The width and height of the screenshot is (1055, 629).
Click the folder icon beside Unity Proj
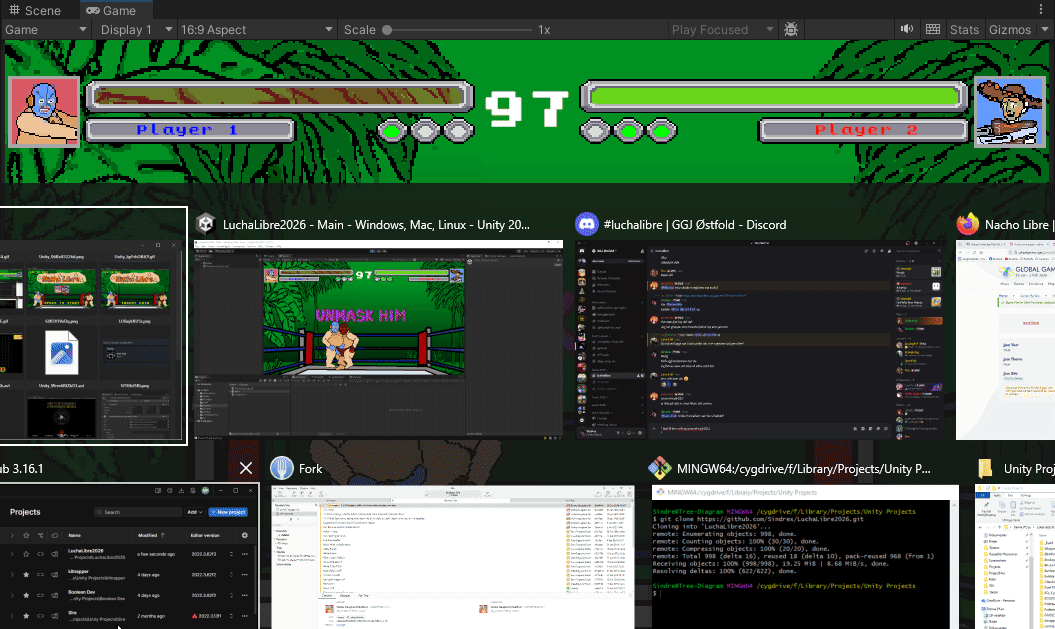click(x=985, y=468)
